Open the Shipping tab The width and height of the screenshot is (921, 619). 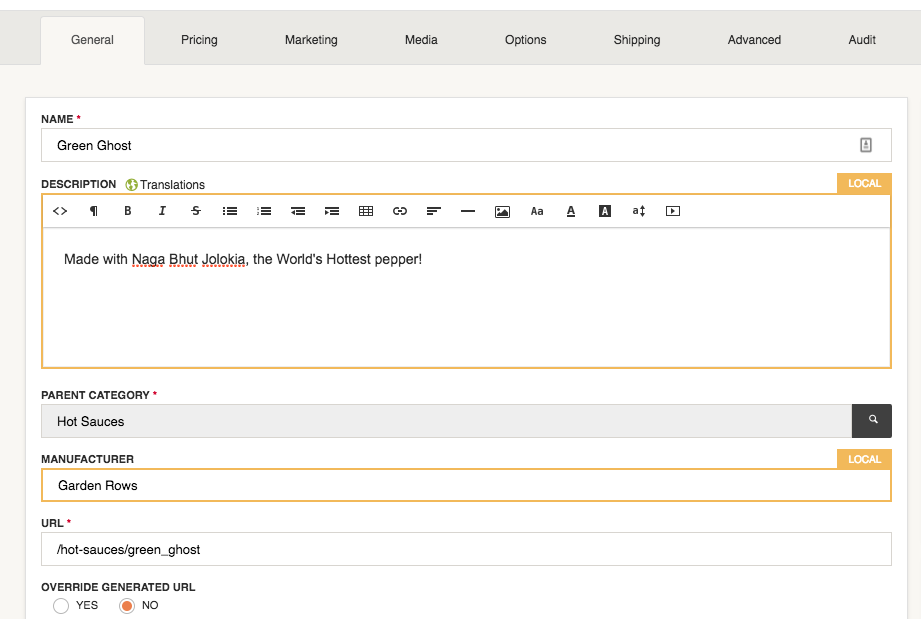637,40
